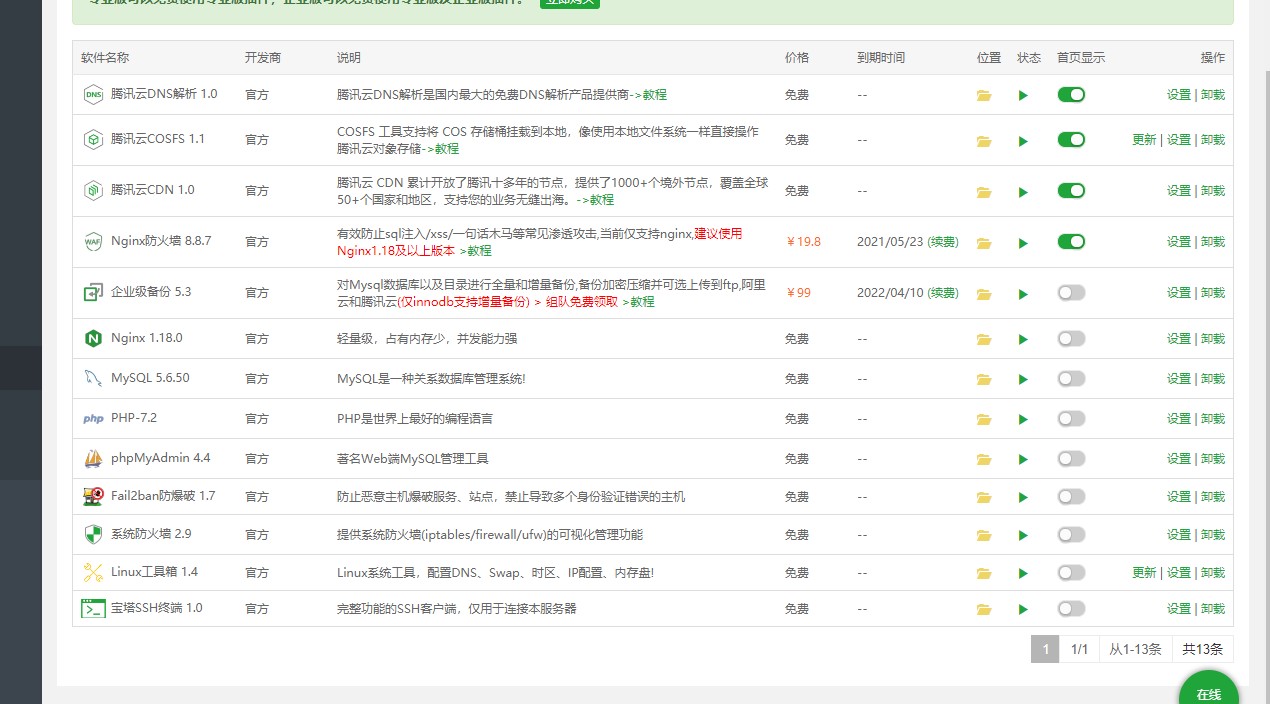Click the green Nginx 1.18.0 logo icon
The image size is (1270, 704).
click(93, 339)
